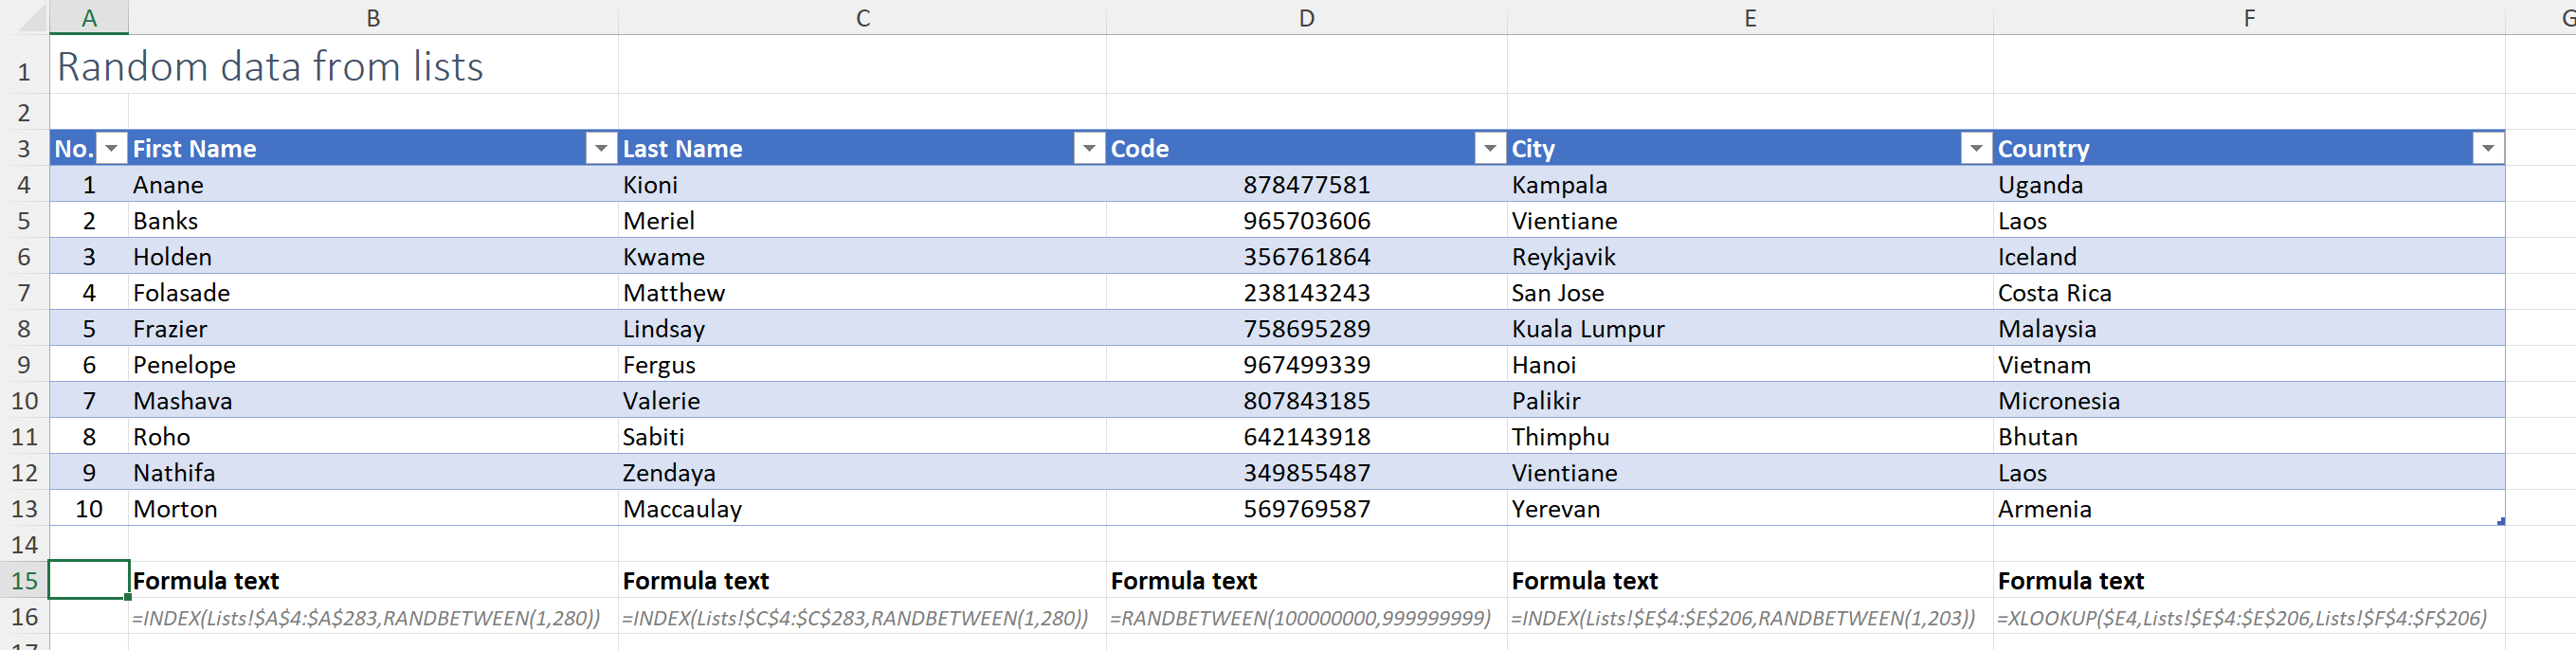Select last name cell Meriel
Image resolution: width=2576 pixels, height=650 pixels.
(862, 221)
